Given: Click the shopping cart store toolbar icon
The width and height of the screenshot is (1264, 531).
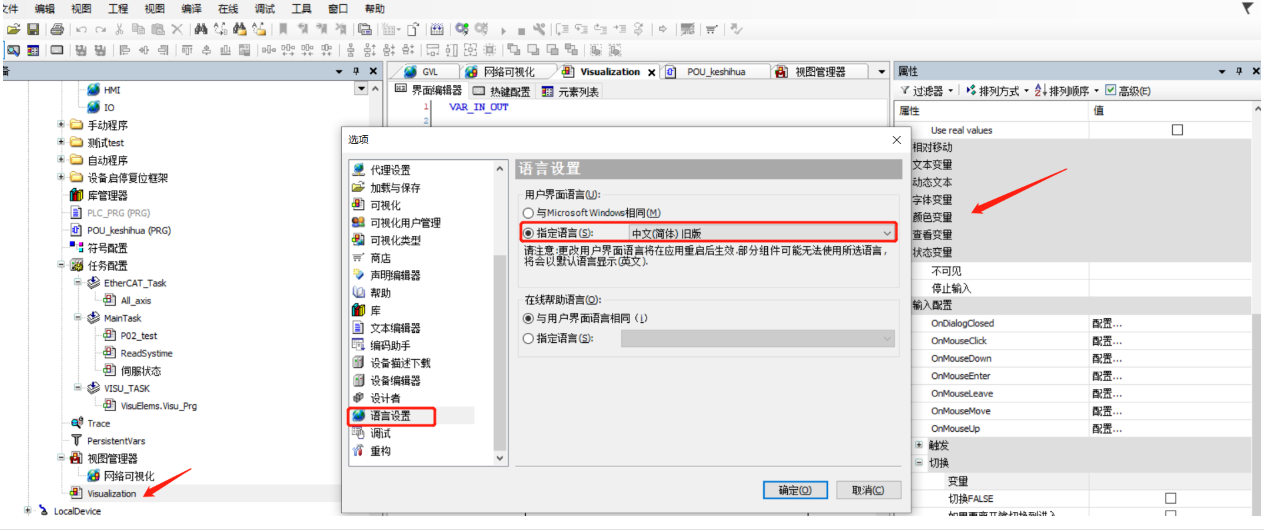Looking at the screenshot, I should (x=712, y=30).
